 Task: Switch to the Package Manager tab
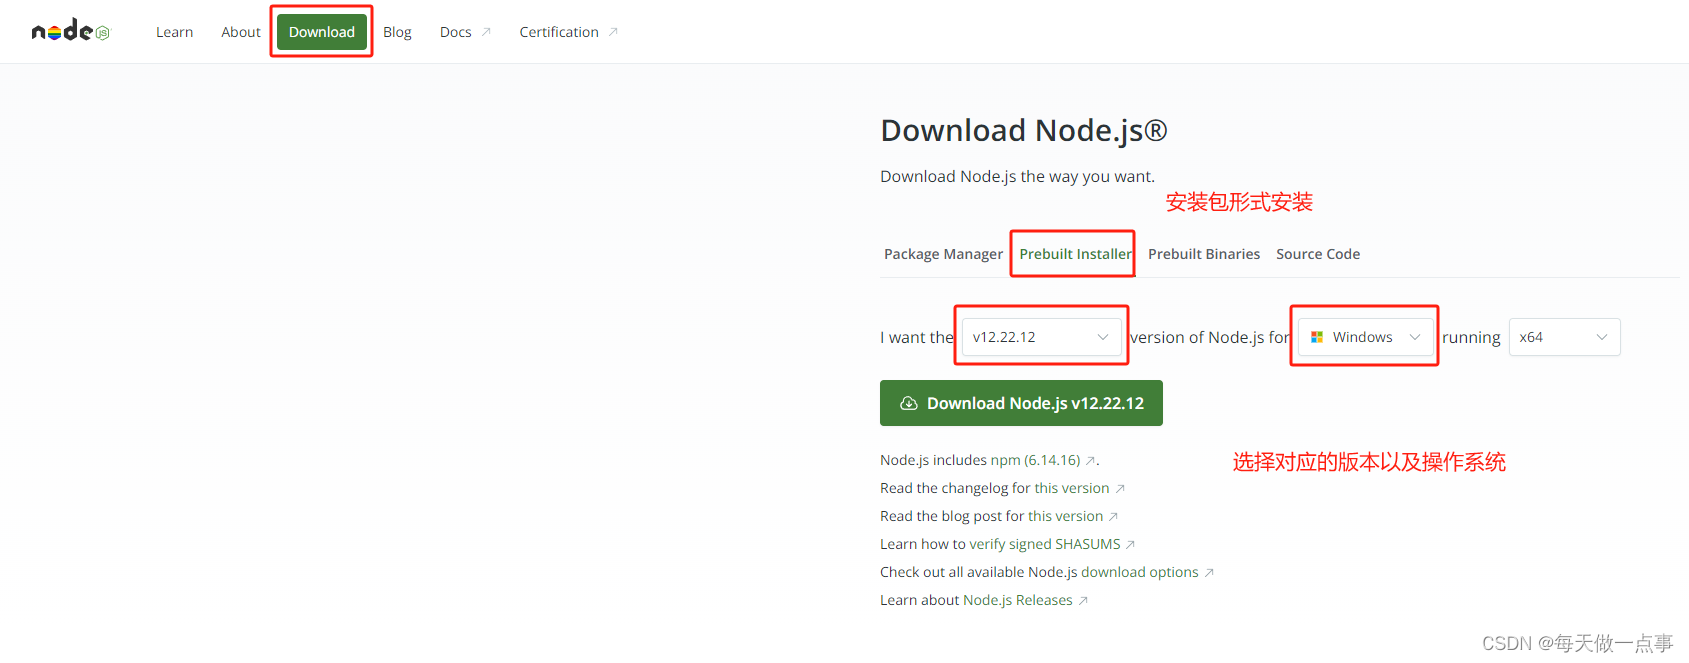943,253
